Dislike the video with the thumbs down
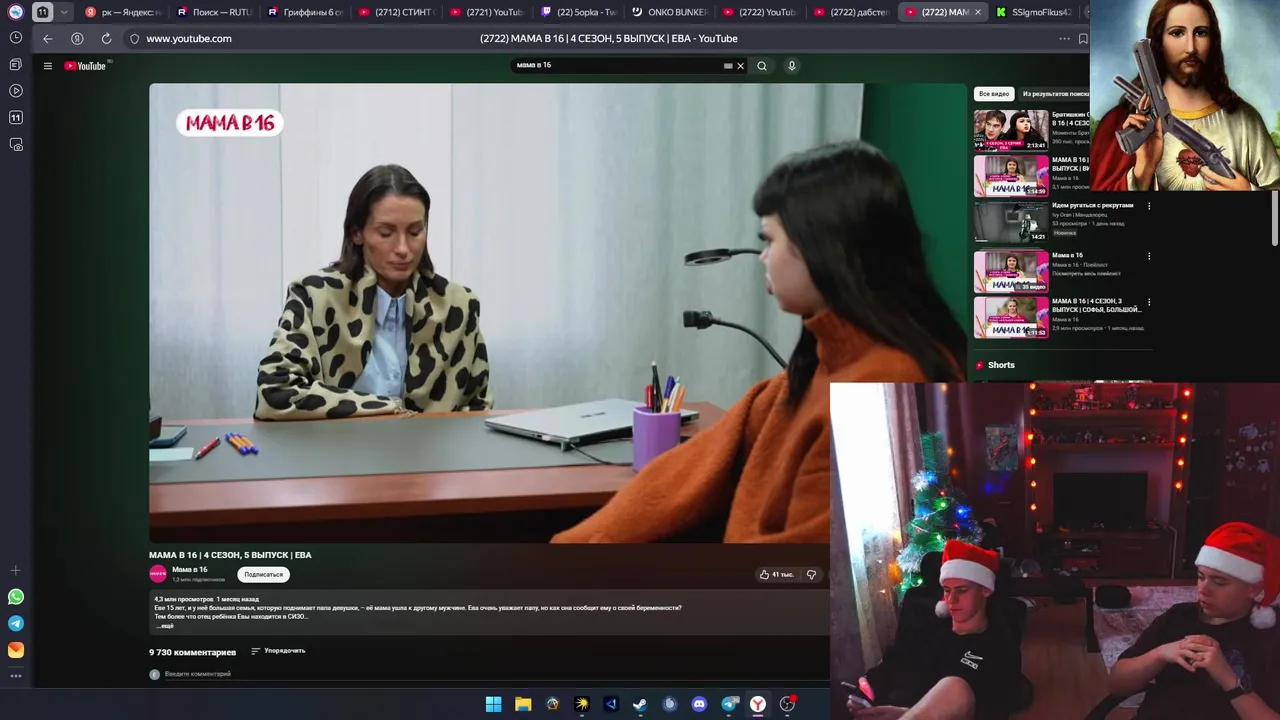The image size is (1280, 720). pos(811,575)
